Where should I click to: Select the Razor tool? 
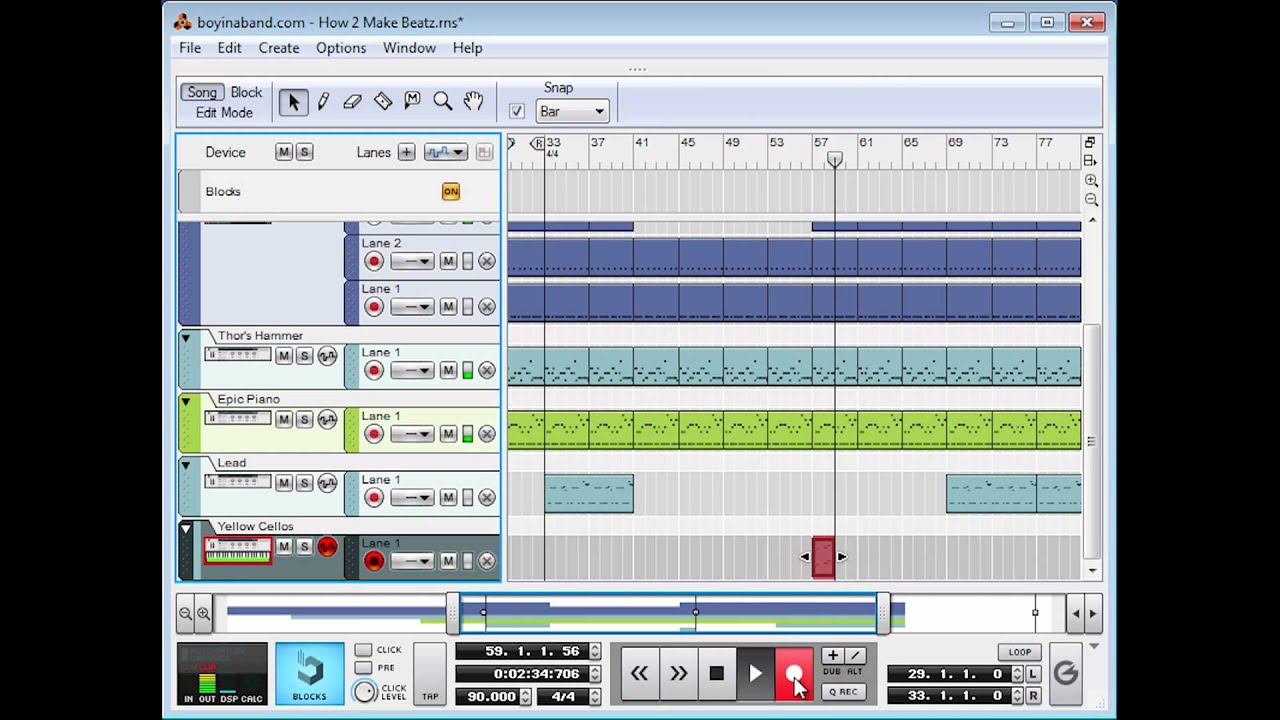[383, 101]
